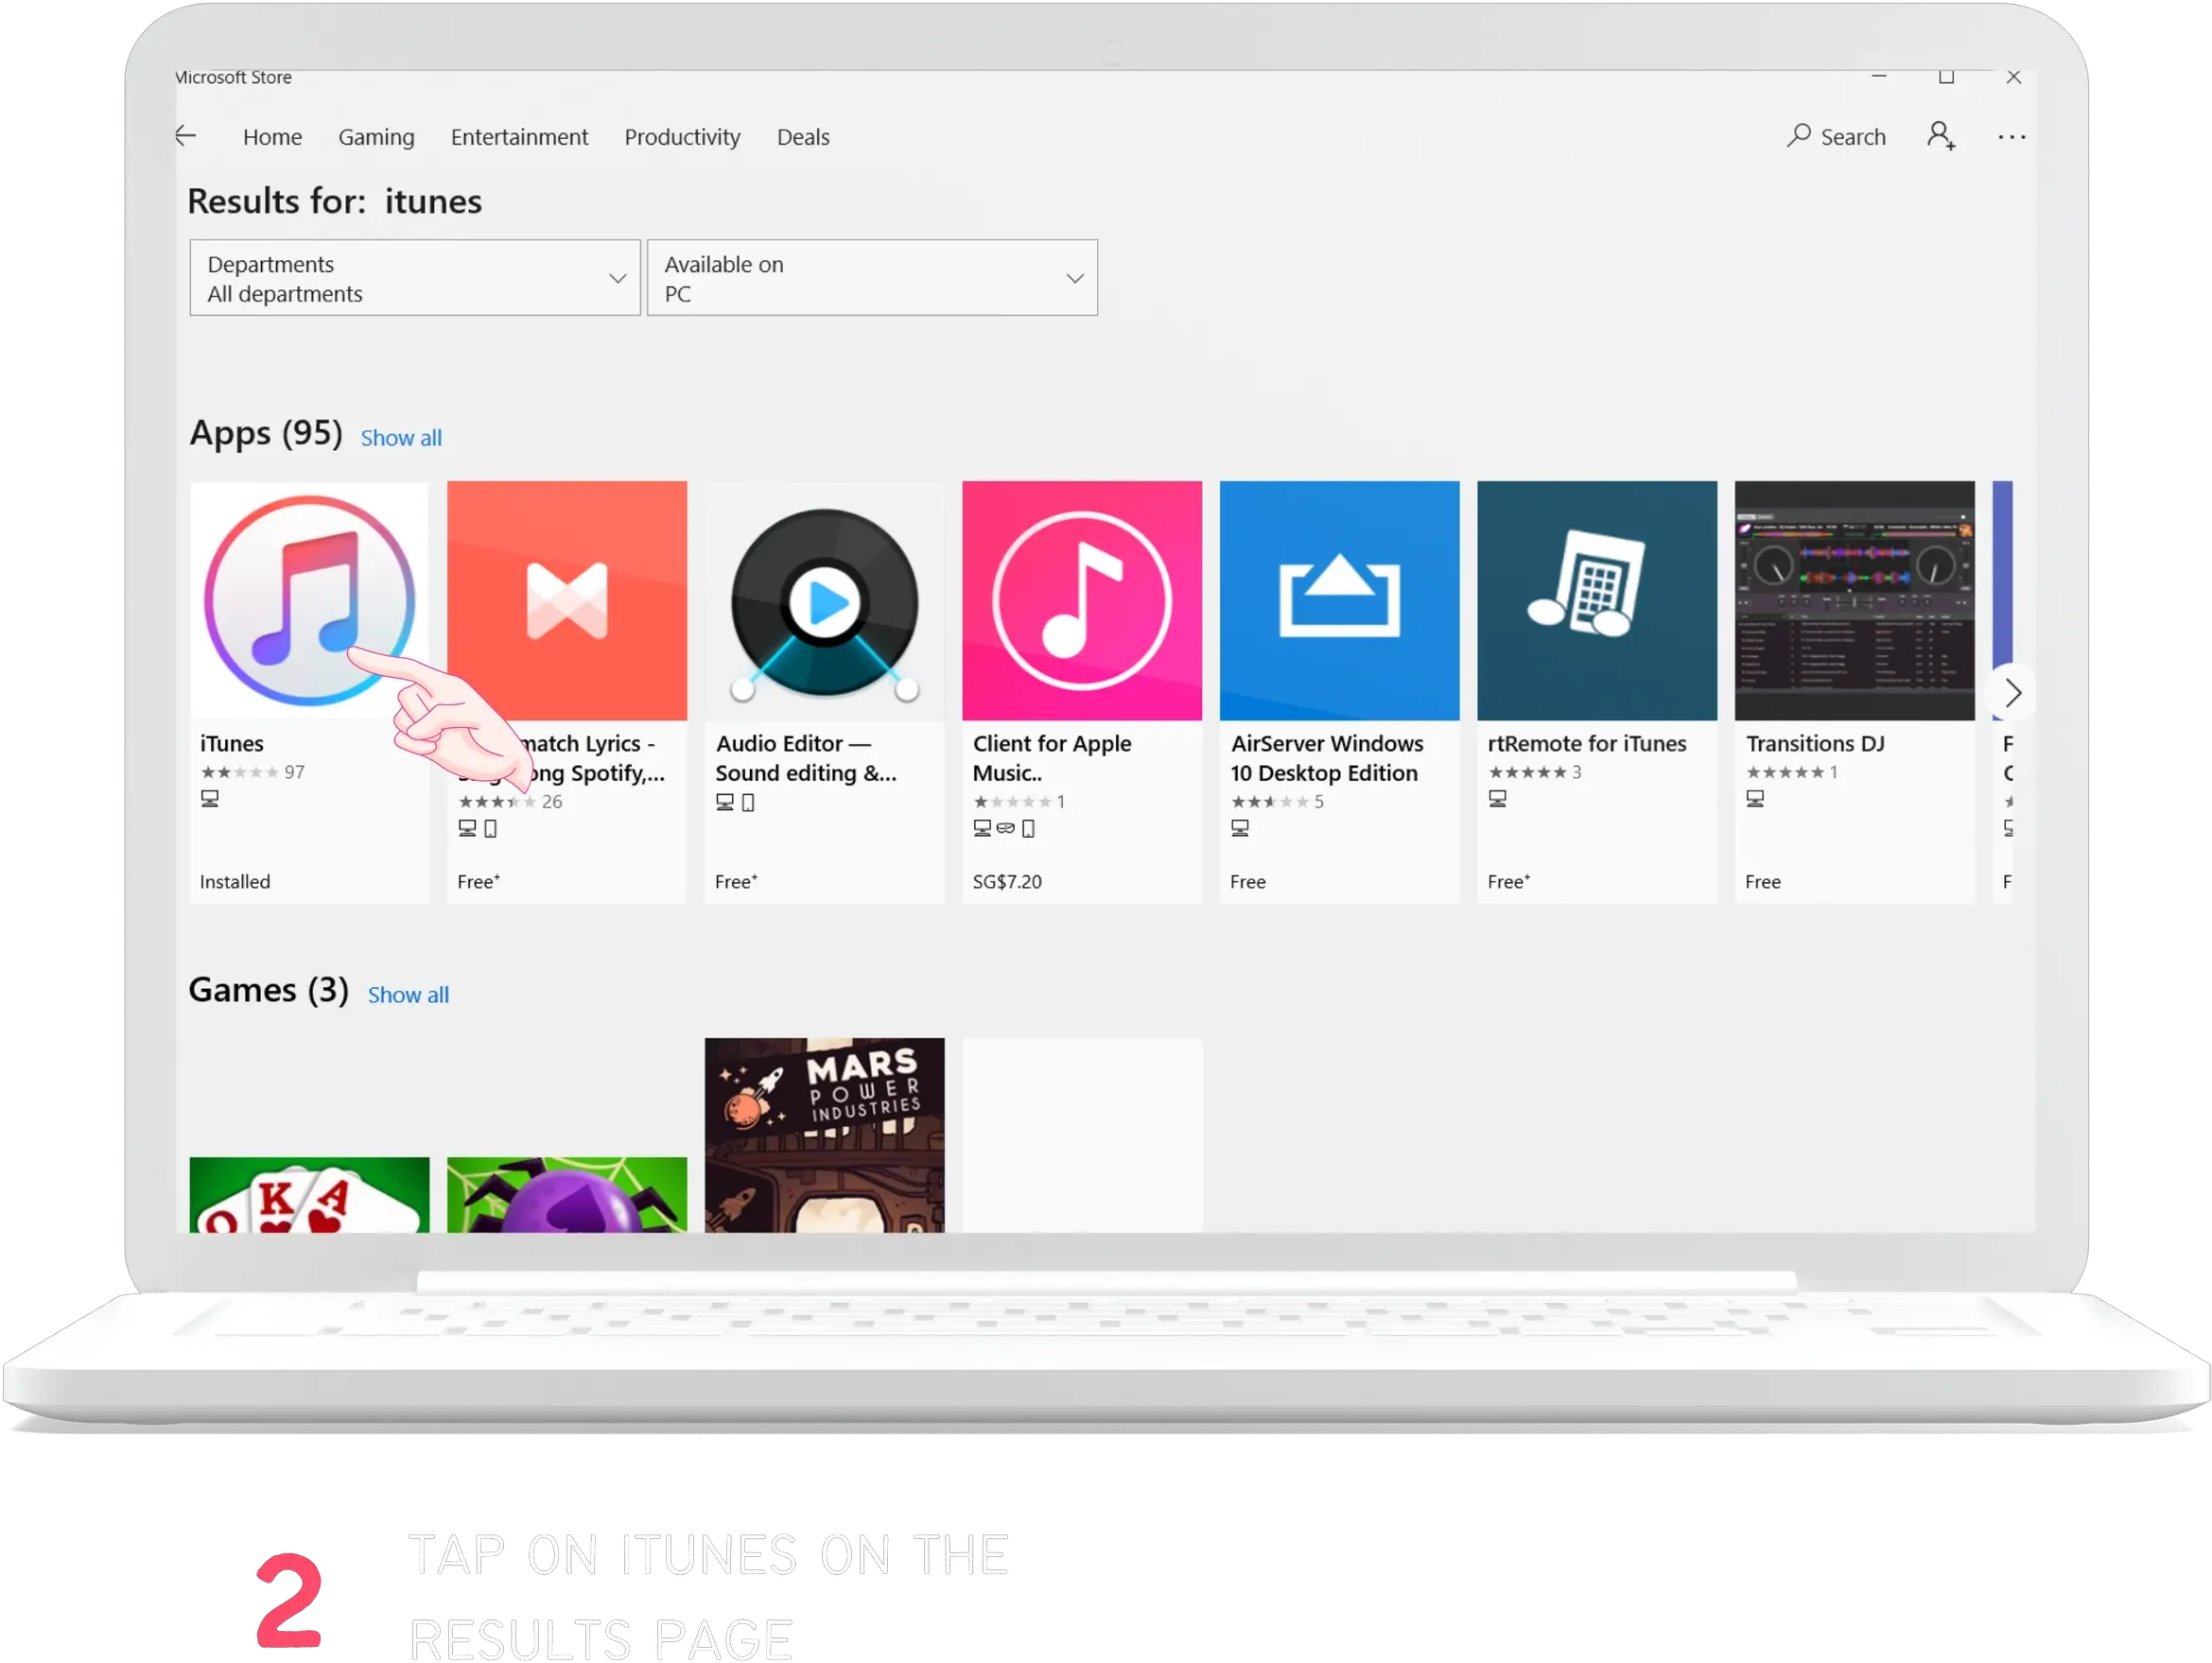Screen dimensions: 2212x1663
Task: Select the Gaming menu tab
Action: (375, 136)
